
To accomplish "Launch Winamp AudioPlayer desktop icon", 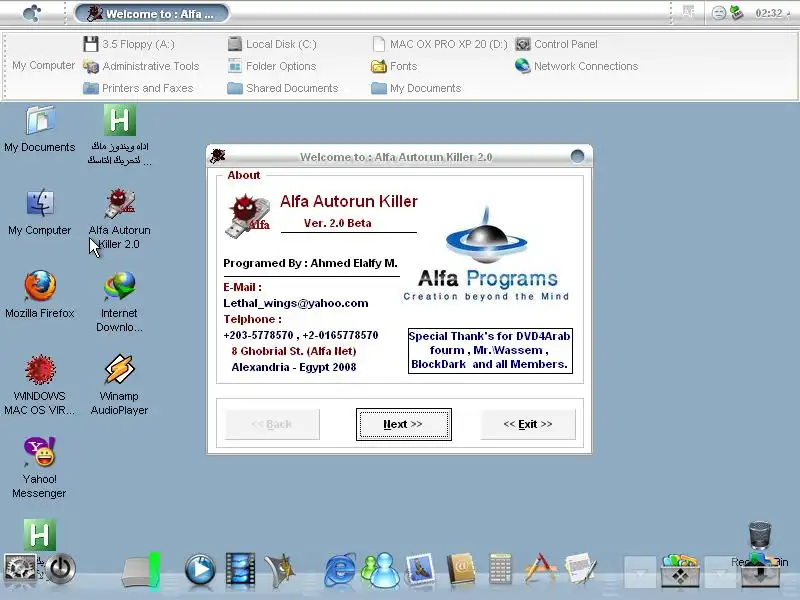I will [119, 385].
